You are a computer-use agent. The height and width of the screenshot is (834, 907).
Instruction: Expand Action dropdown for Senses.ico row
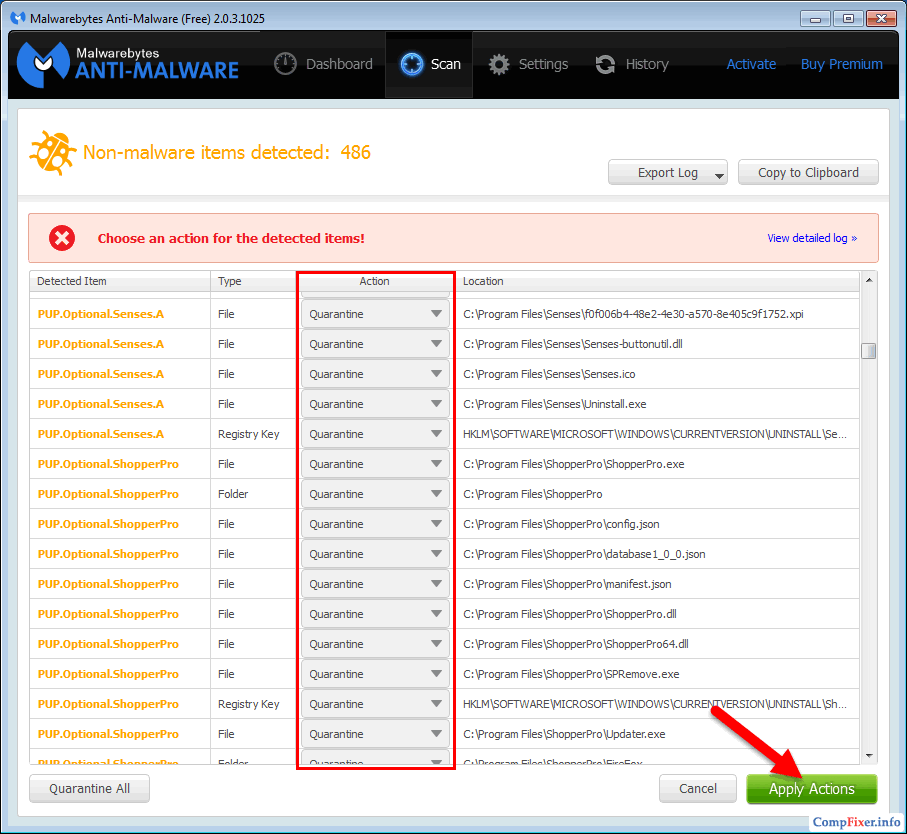(x=376, y=374)
